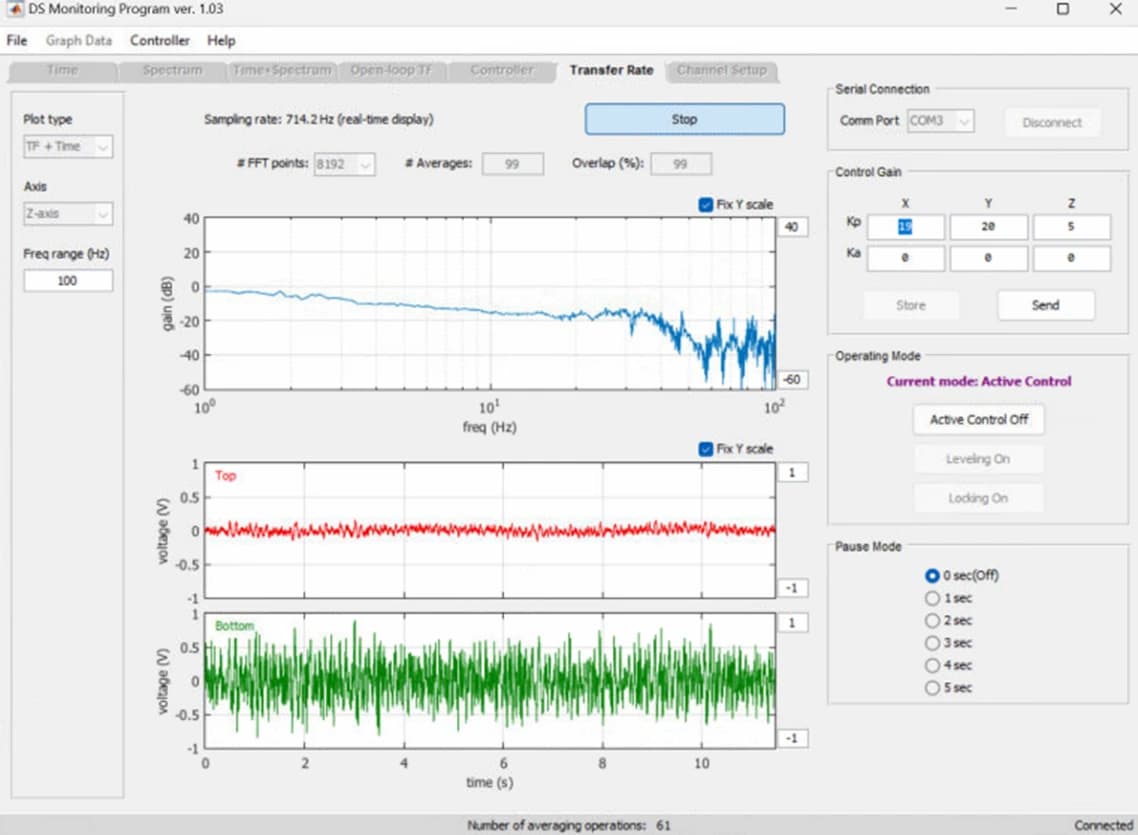Image resolution: width=1138 pixels, height=835 pixels.
Task: Click Bottom plot upper limit field
Action: 793,623
